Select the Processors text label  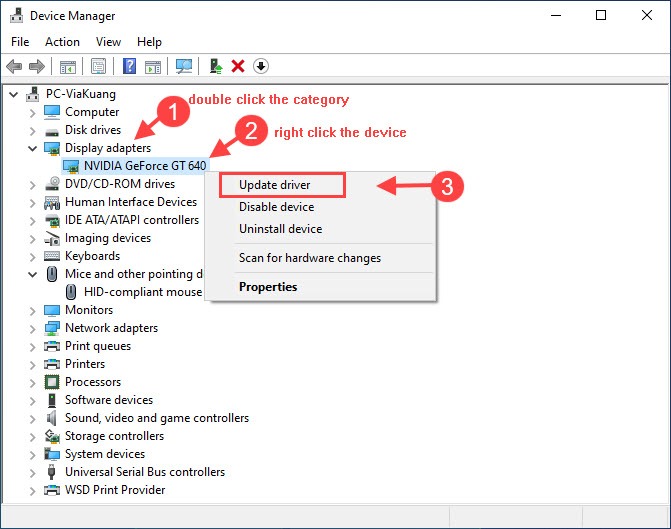pyautogui.click(x=93, y=382)
